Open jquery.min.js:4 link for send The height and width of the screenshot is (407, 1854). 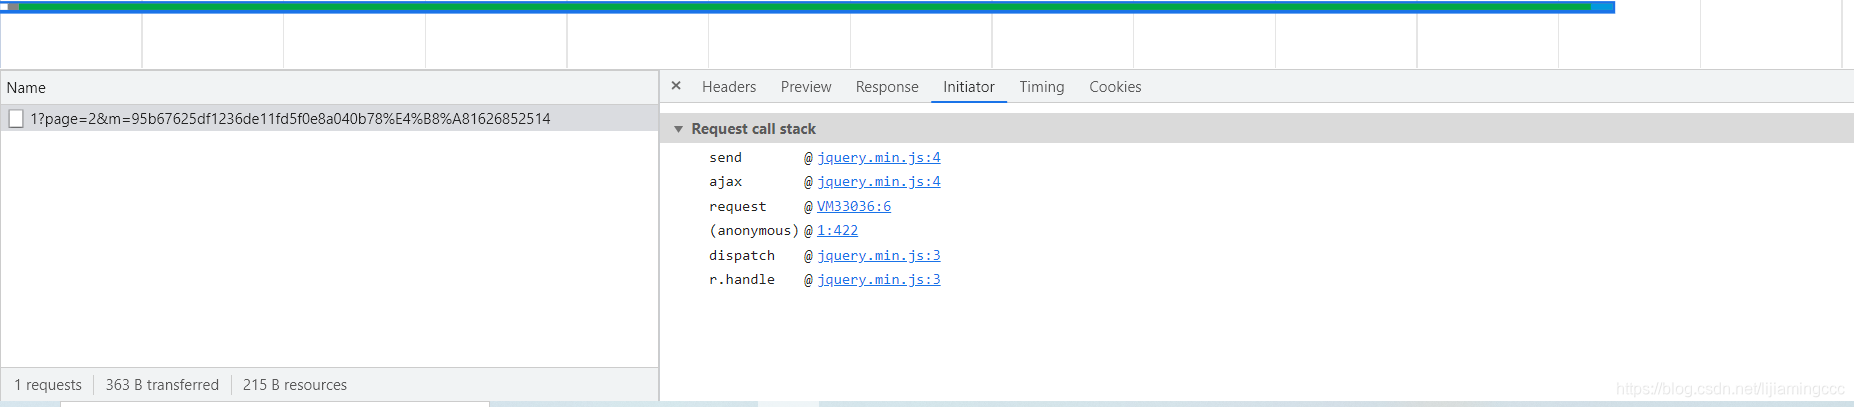879,157
